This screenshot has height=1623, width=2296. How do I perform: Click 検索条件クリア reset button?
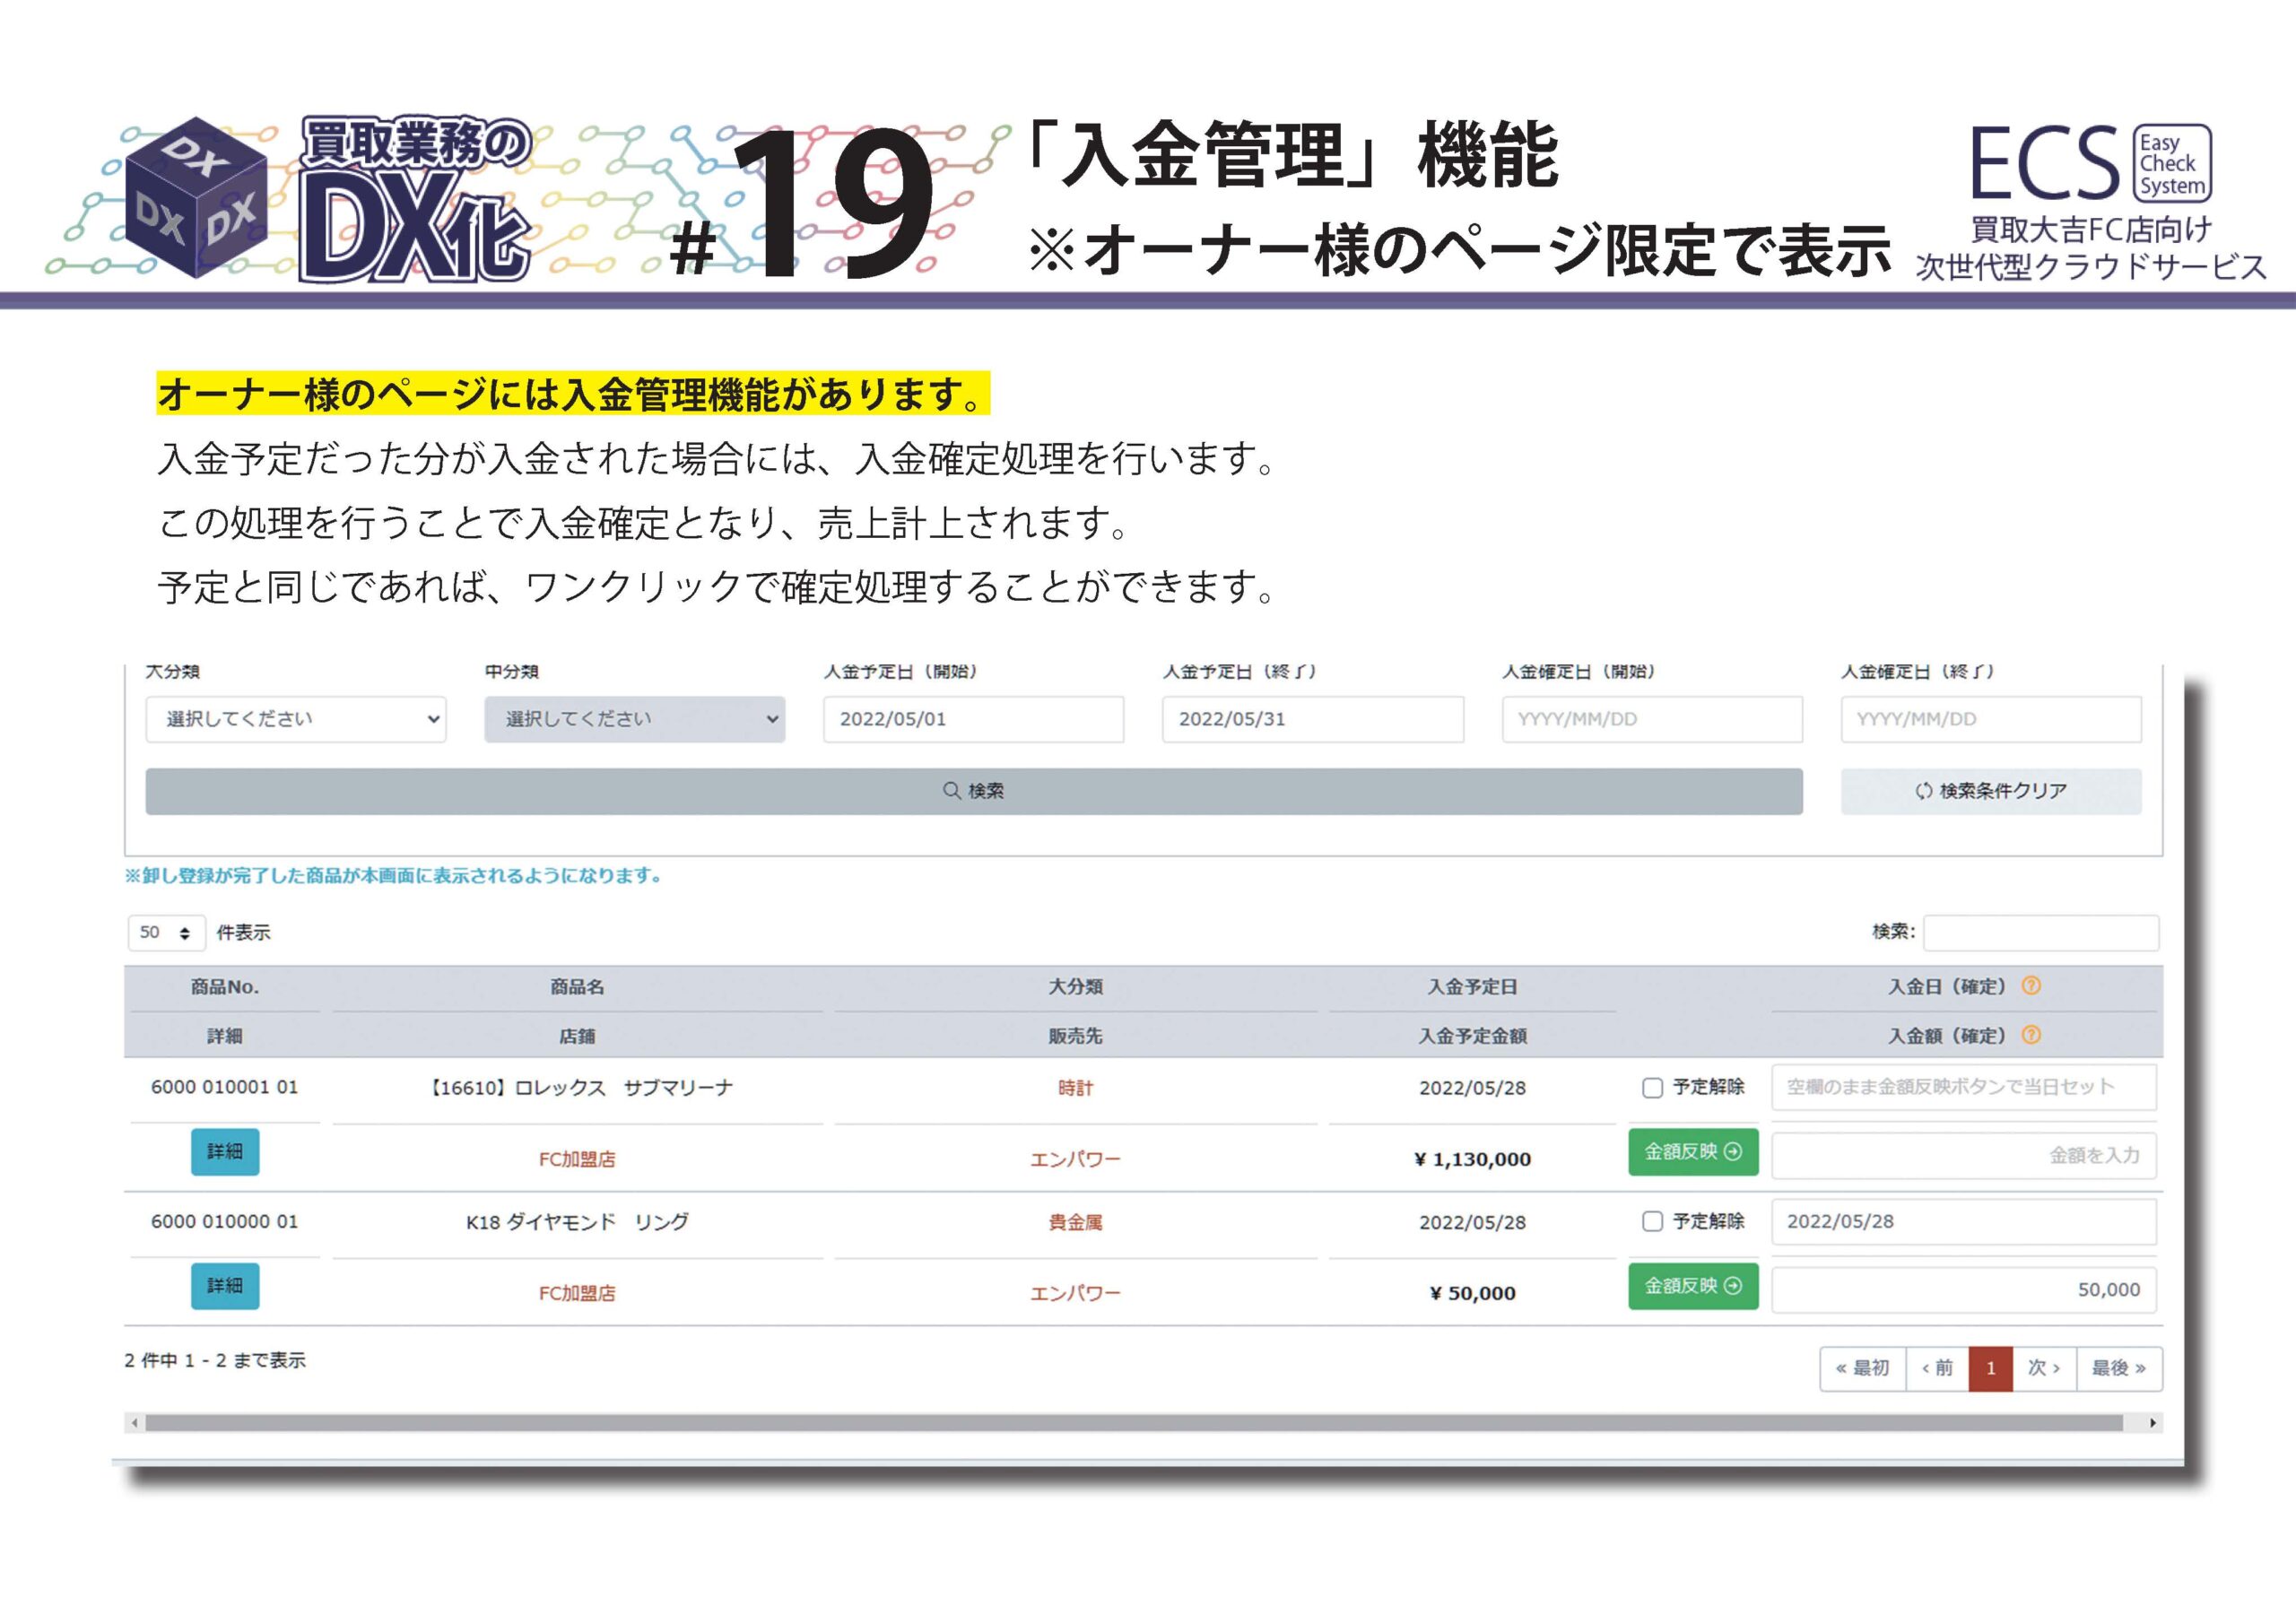(1990, 791)
